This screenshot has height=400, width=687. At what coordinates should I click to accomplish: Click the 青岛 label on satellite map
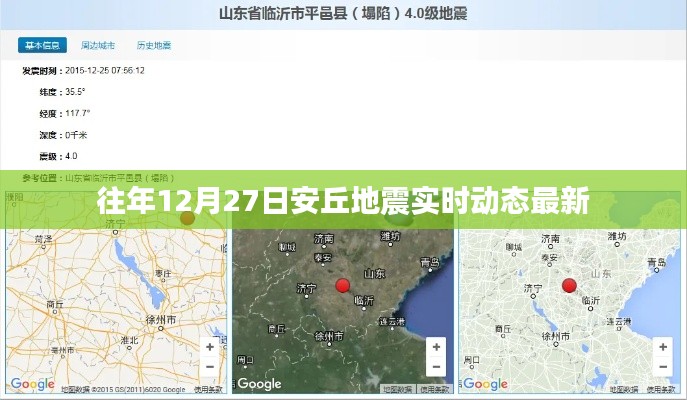click(x=431, y=263)
